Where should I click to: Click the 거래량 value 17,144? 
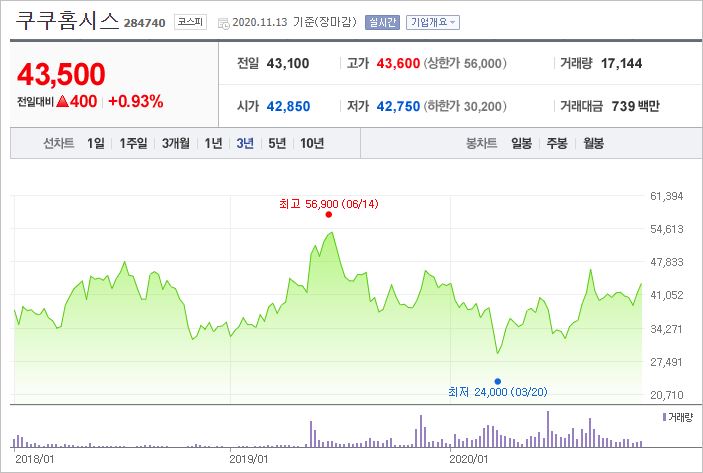point(621,64)
